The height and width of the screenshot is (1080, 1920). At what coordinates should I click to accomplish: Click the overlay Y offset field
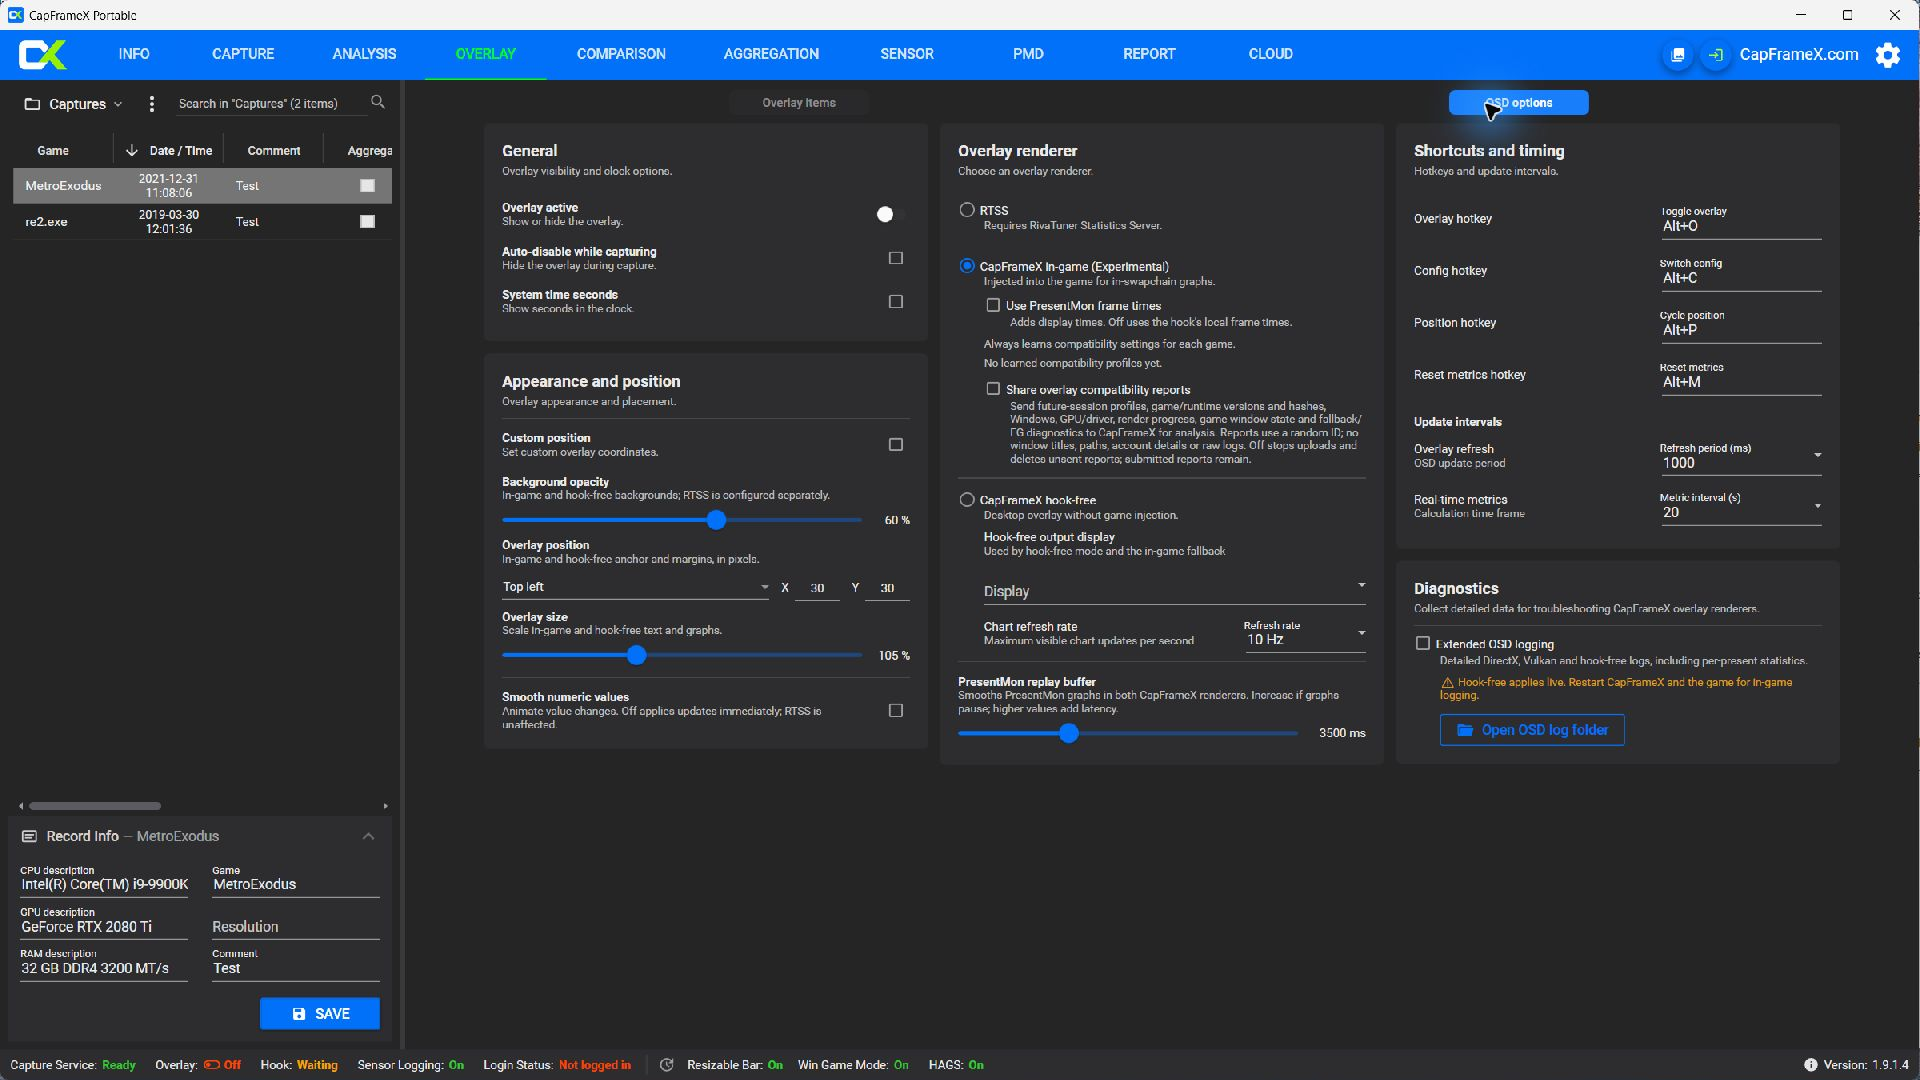point(887,588)
